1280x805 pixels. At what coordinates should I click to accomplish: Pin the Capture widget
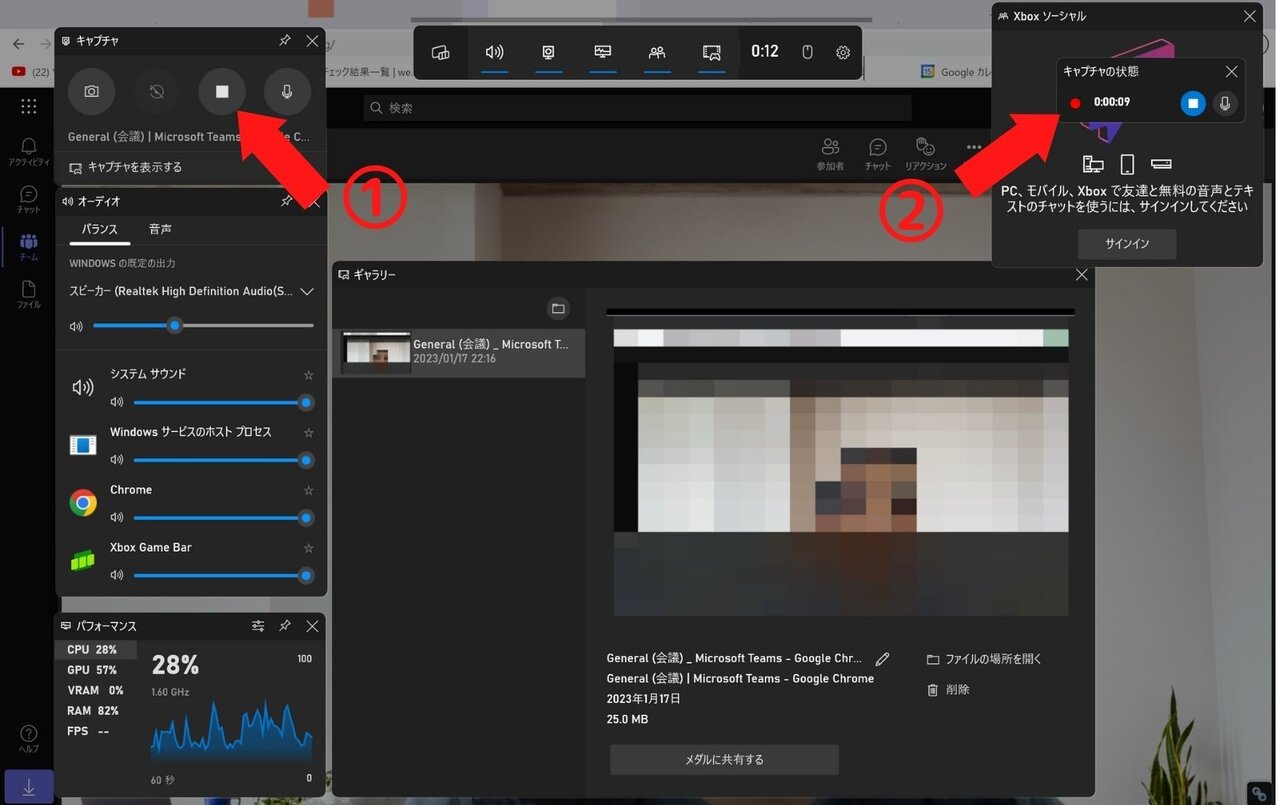[x=285, y=41]
